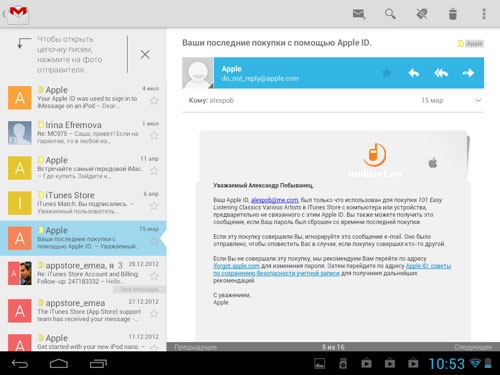The width and height of the screenshot is (500, 375).
Task: Go to Предыдущее message
Action: click(x=196, y=347)
